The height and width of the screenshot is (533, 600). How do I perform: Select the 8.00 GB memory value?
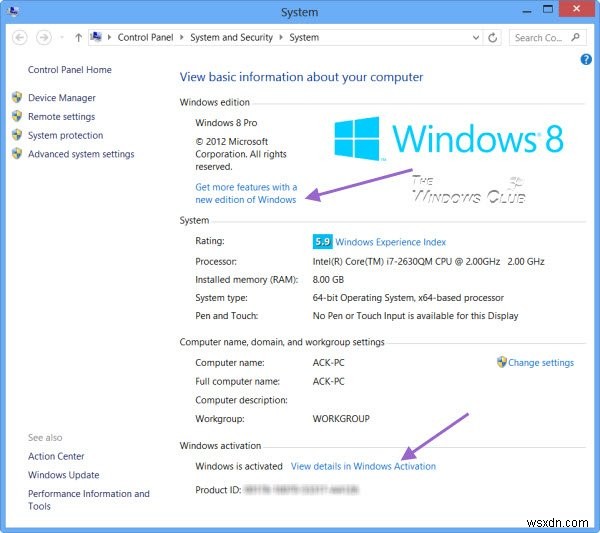[328, 280]
